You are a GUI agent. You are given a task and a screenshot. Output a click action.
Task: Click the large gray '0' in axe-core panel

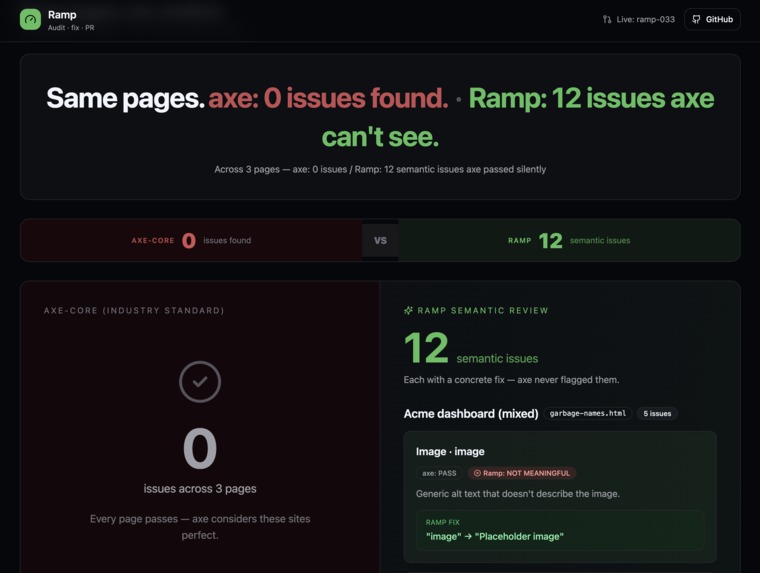click(x=200, y=448)
